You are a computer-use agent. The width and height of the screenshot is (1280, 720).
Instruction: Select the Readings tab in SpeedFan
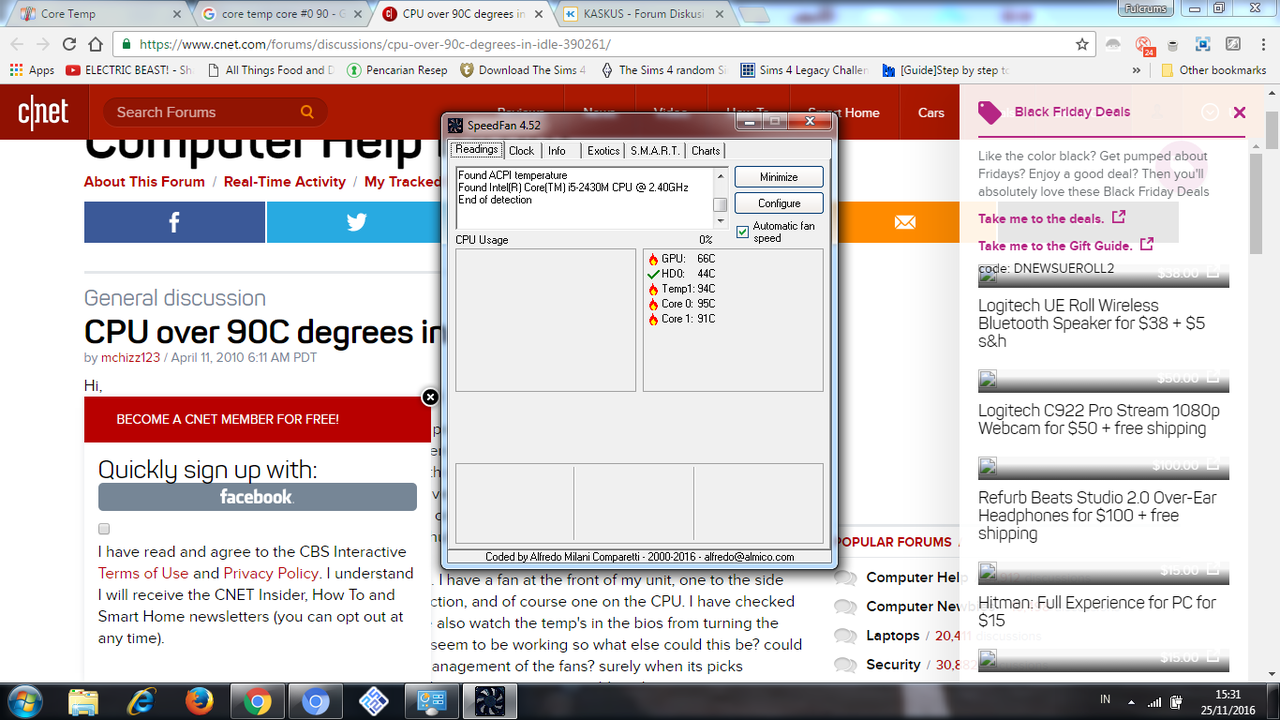click(x=477, y=150)
